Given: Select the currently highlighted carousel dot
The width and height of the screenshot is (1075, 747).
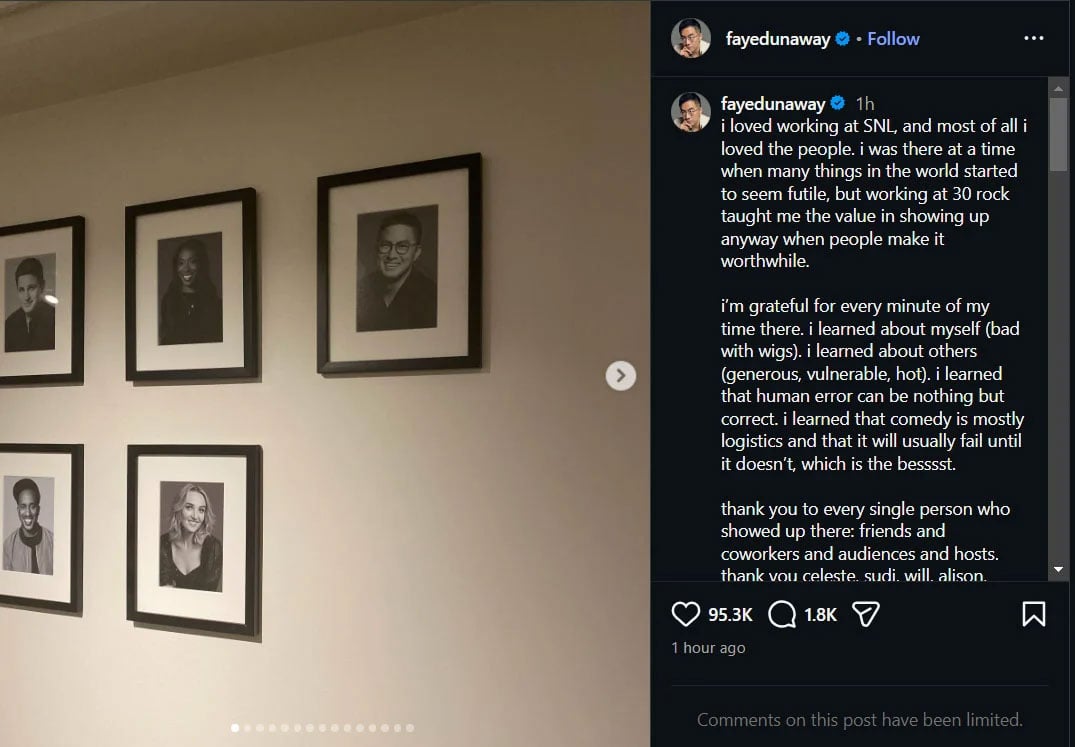Looking at the screenshot, I should click(235, 728).
